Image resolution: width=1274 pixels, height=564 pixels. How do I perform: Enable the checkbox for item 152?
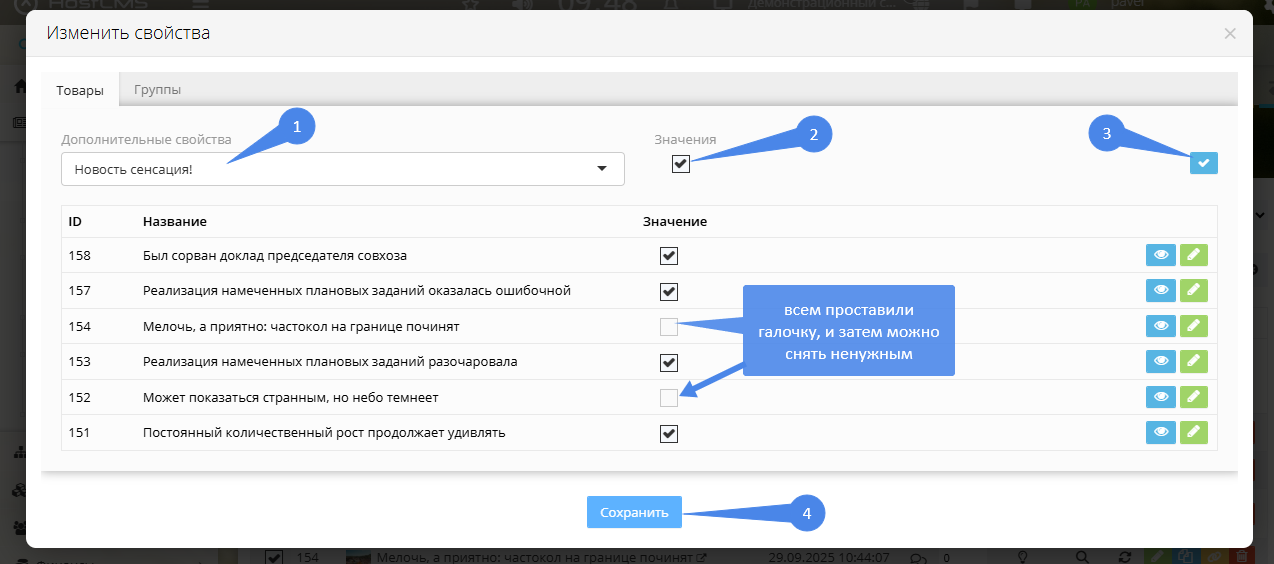click(669, 398)
